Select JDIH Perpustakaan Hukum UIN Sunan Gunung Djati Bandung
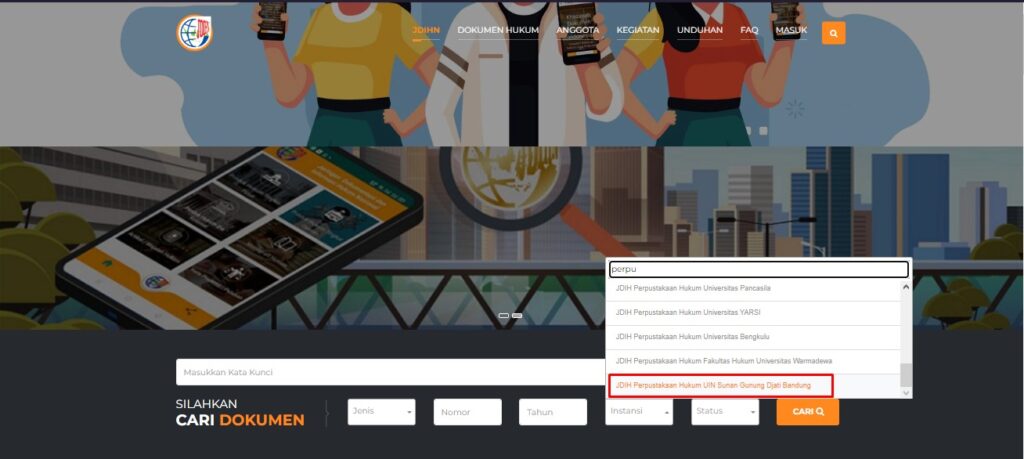The width and height of the screenshot is (1024, 459). [713, 385]
